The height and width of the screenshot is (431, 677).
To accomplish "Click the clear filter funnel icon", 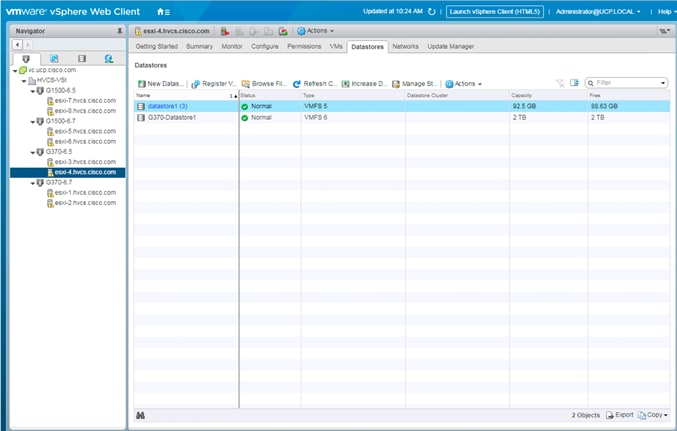I will click(x=560, y=83).
